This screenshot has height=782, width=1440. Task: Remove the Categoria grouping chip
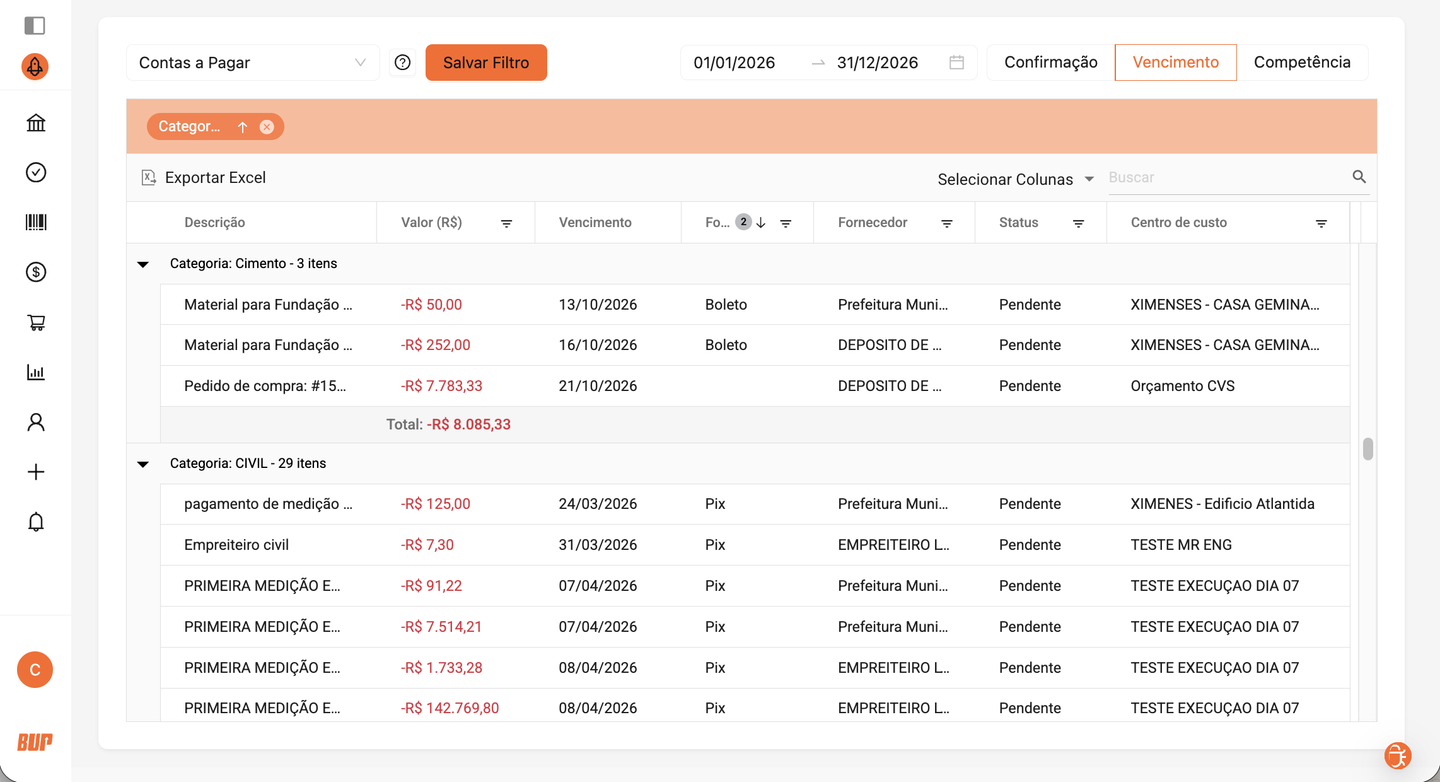267,127
